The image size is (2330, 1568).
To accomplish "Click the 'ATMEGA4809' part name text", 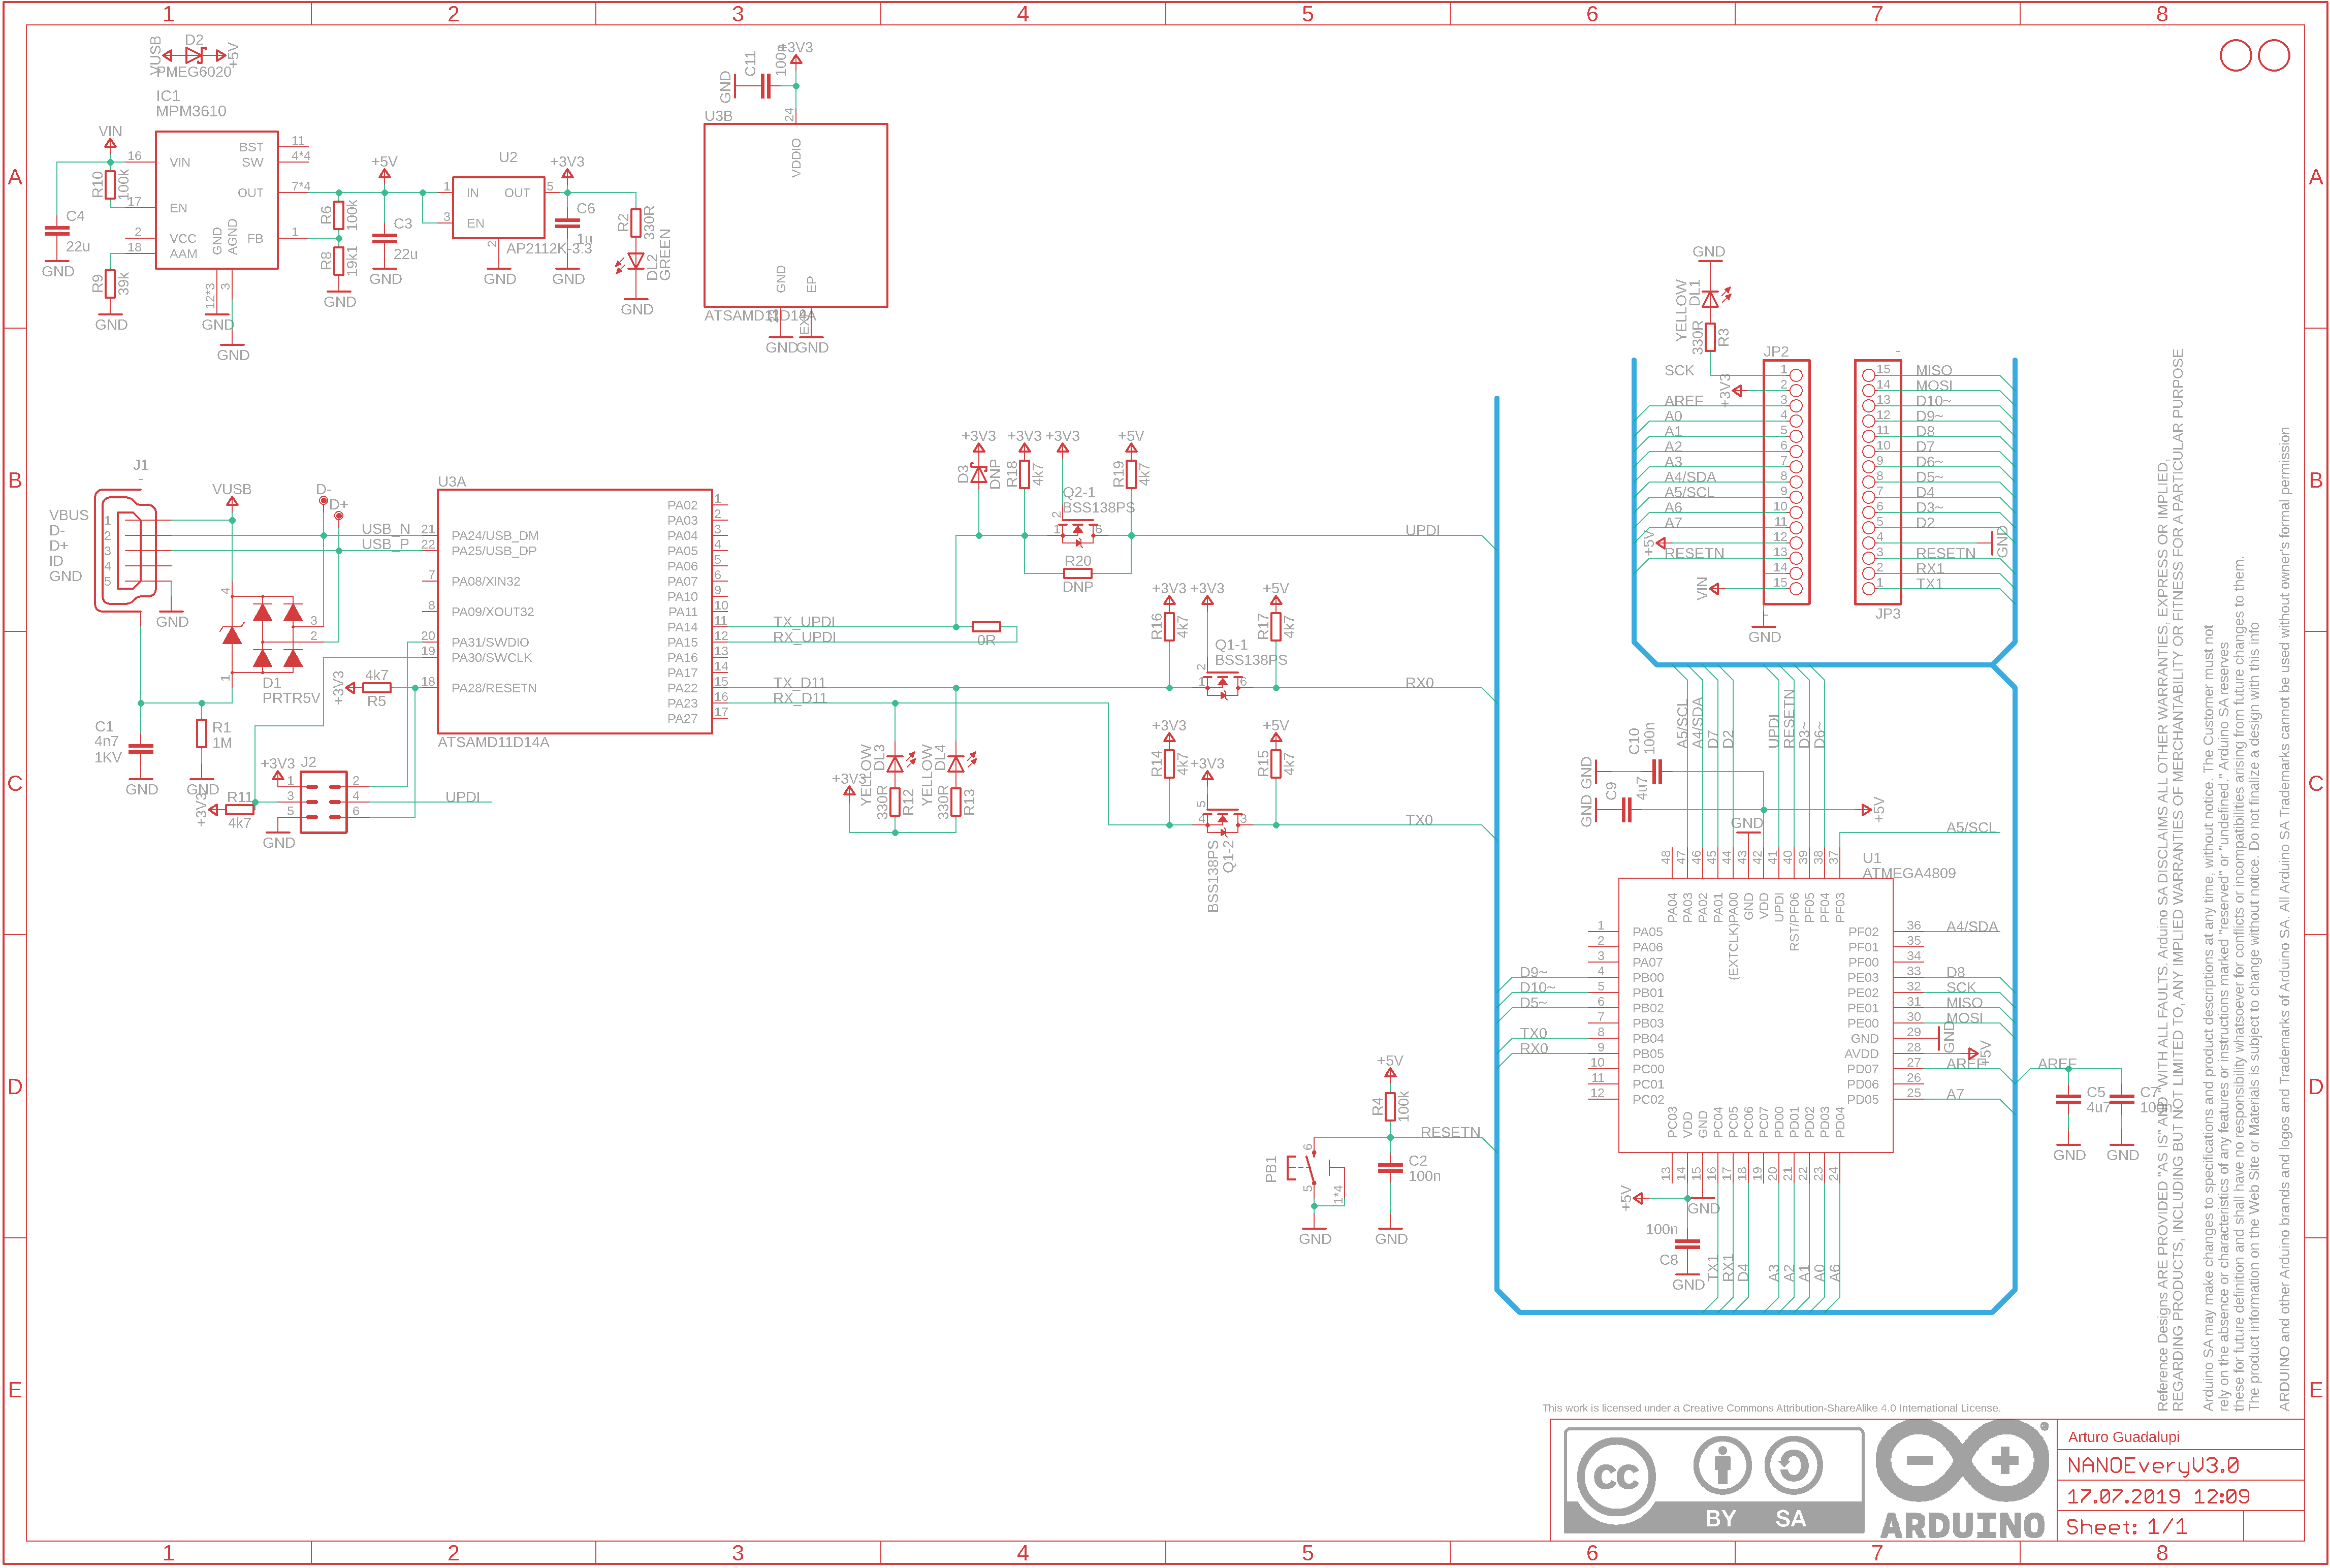I will (1908, 873).
